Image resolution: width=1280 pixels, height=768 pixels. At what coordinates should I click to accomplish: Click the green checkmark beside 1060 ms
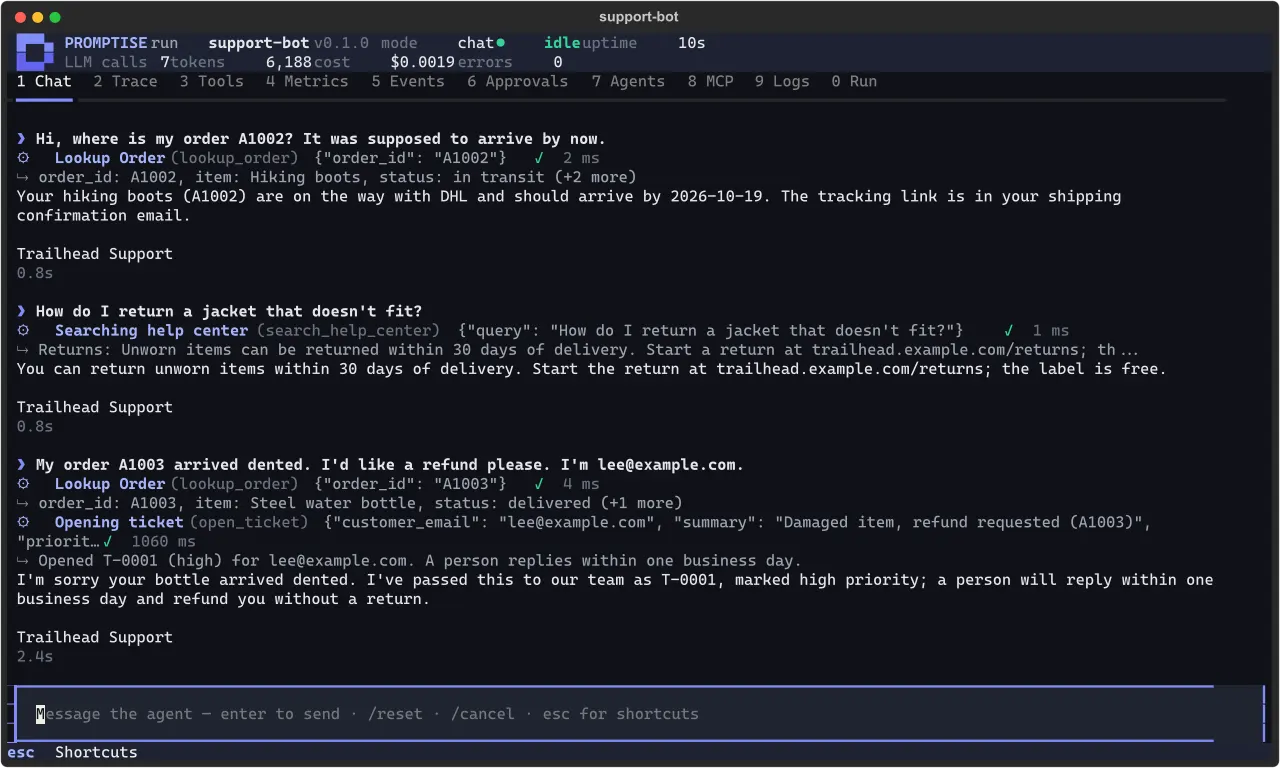(107, 542)
